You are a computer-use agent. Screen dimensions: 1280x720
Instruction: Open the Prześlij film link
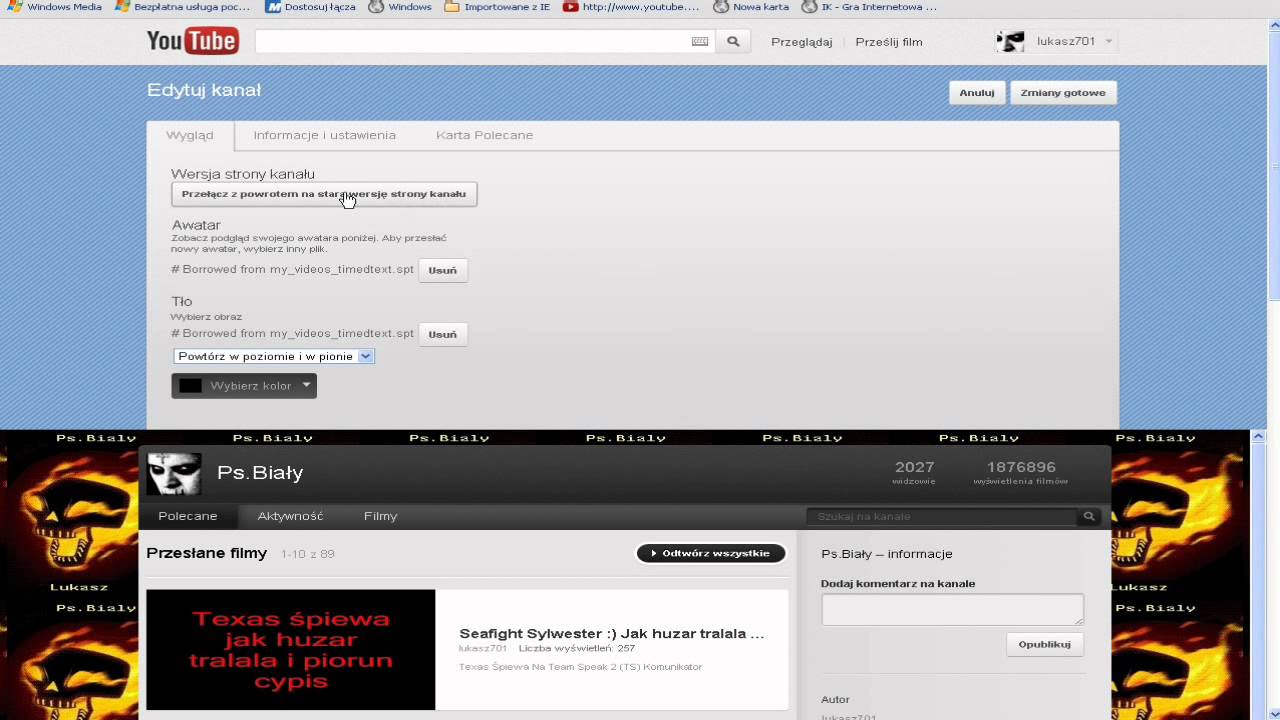point(889,42)
